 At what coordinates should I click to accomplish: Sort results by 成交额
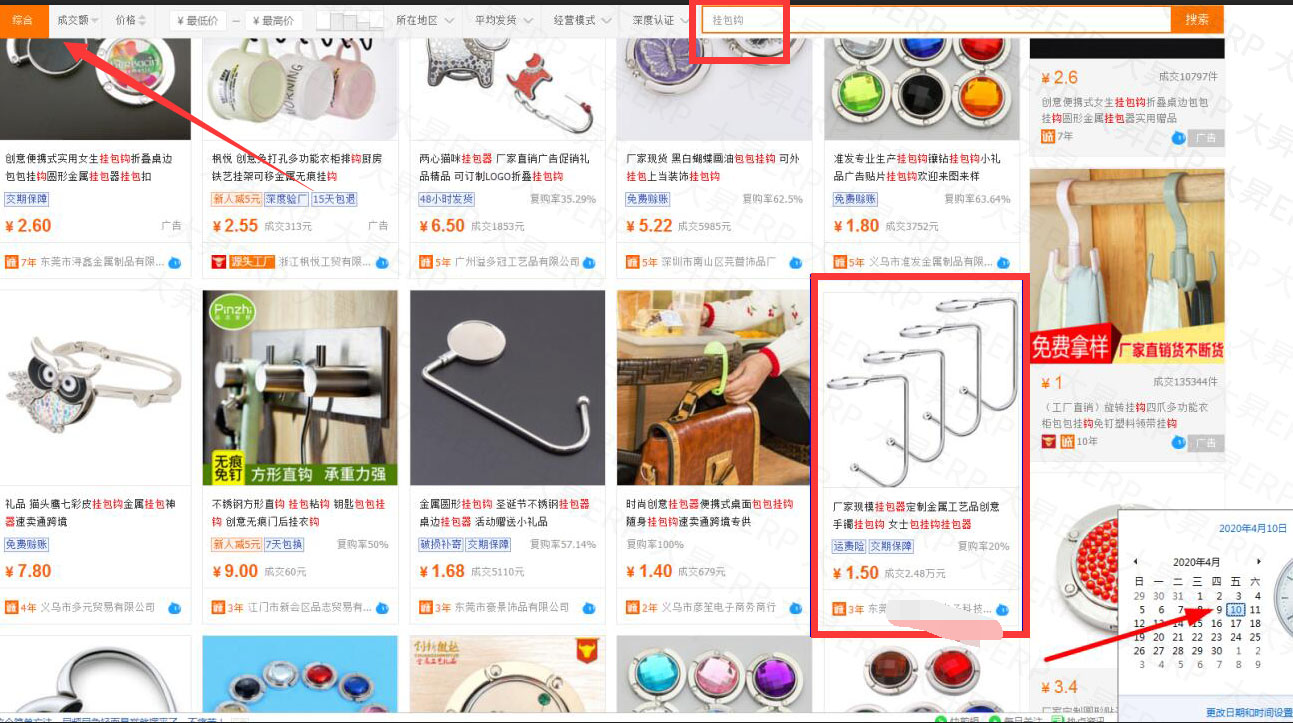[78, 20]
